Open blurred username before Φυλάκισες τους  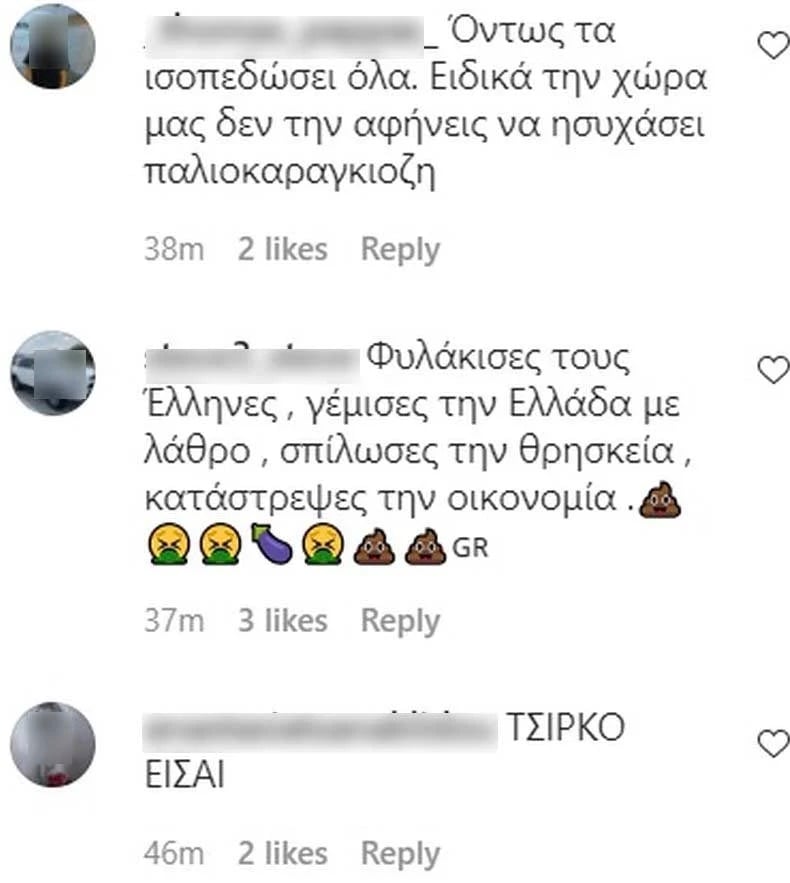point(252,360)
